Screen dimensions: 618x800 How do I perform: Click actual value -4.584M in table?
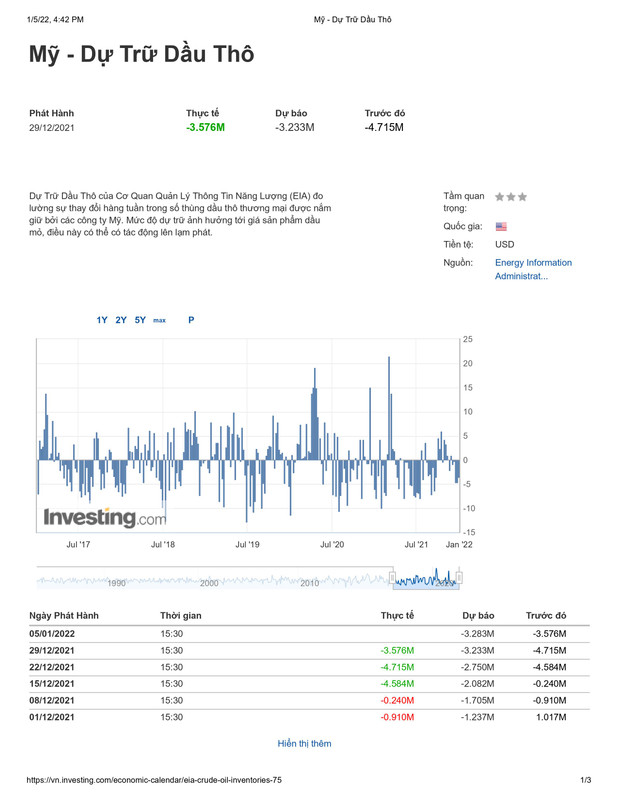pyautogui.click(x=398, y=684)
